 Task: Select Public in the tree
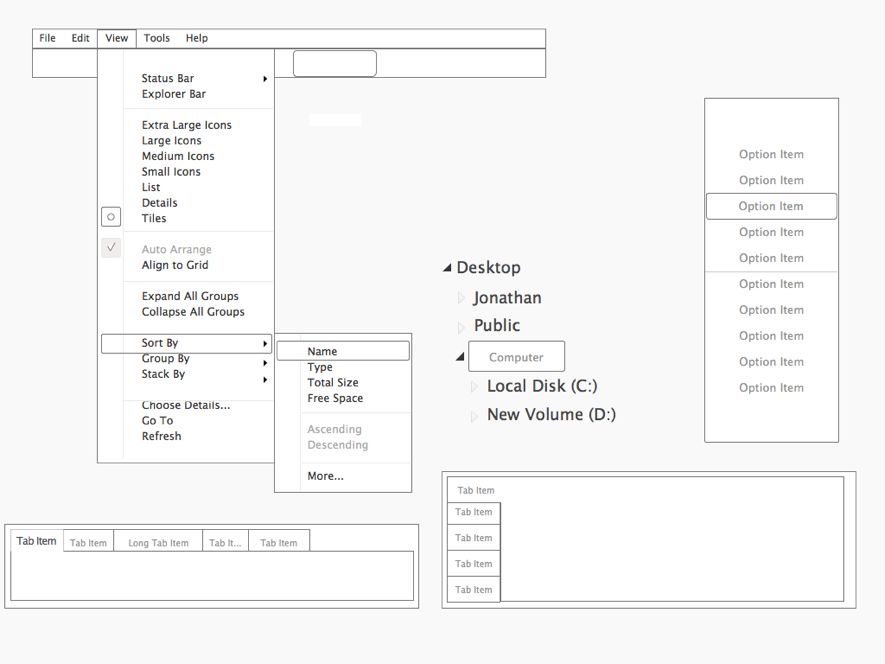(x=497, y=325)
